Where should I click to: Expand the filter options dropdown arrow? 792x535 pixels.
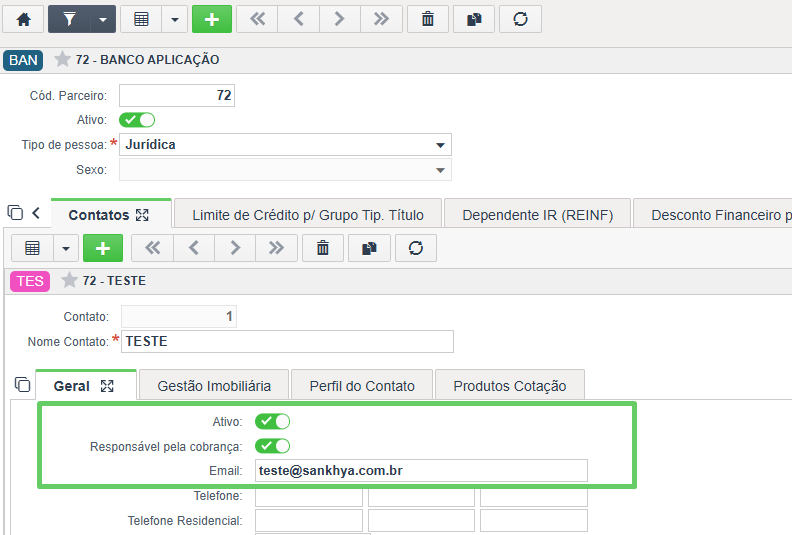(x=103, y=19)
